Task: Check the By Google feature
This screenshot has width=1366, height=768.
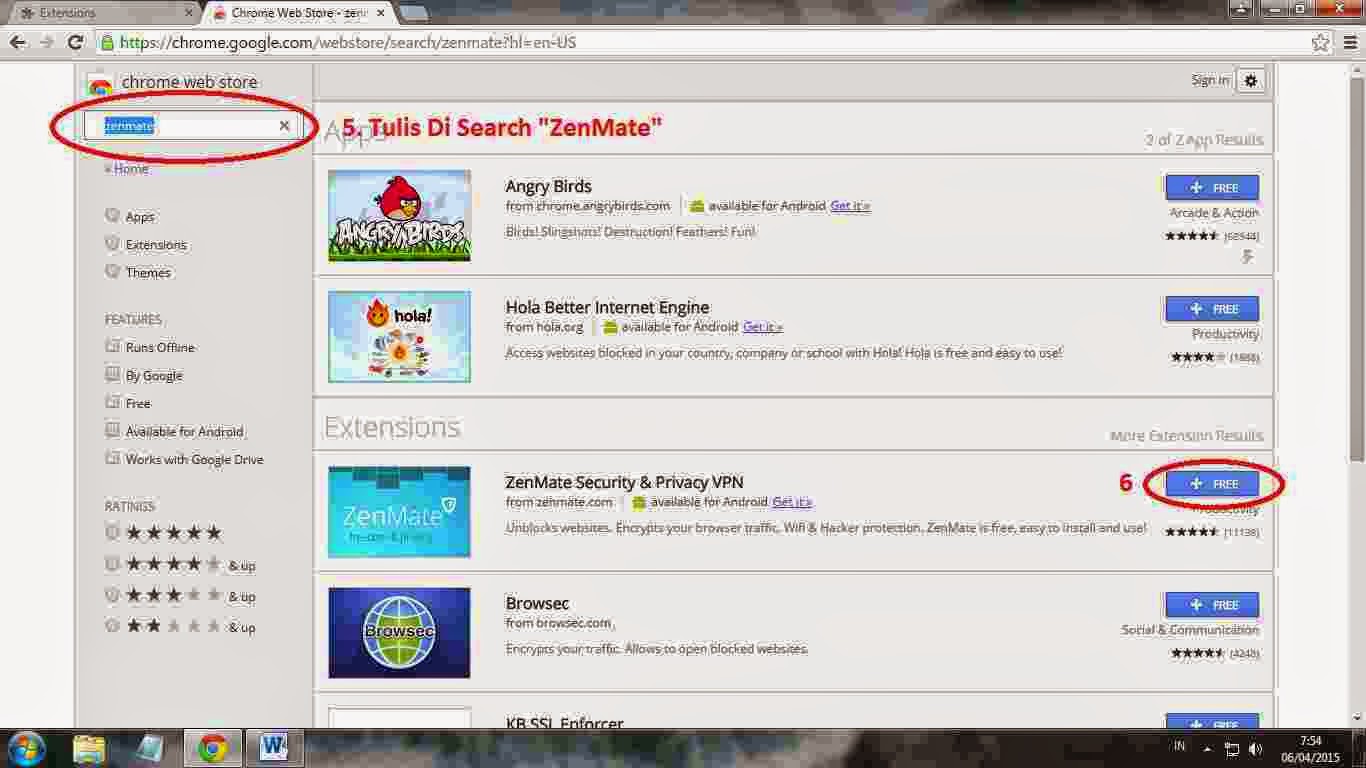Action: click(112, 375)
